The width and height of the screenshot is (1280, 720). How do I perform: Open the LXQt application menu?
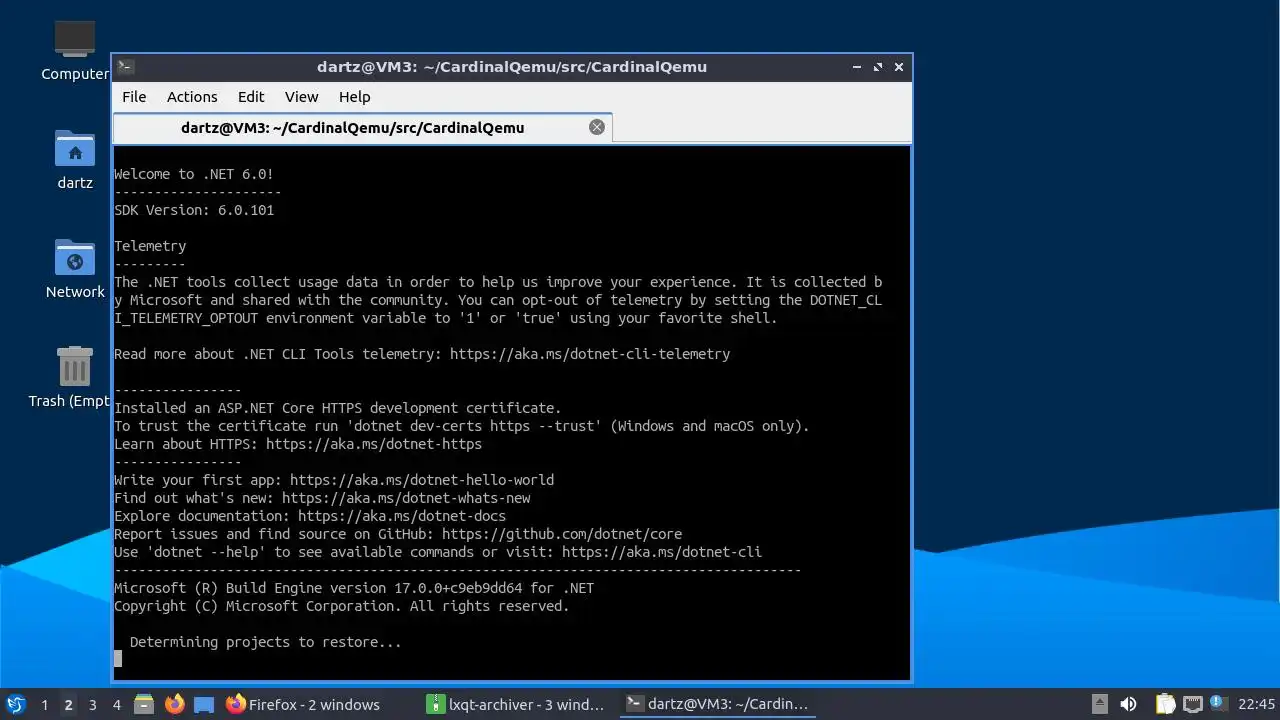15,704
